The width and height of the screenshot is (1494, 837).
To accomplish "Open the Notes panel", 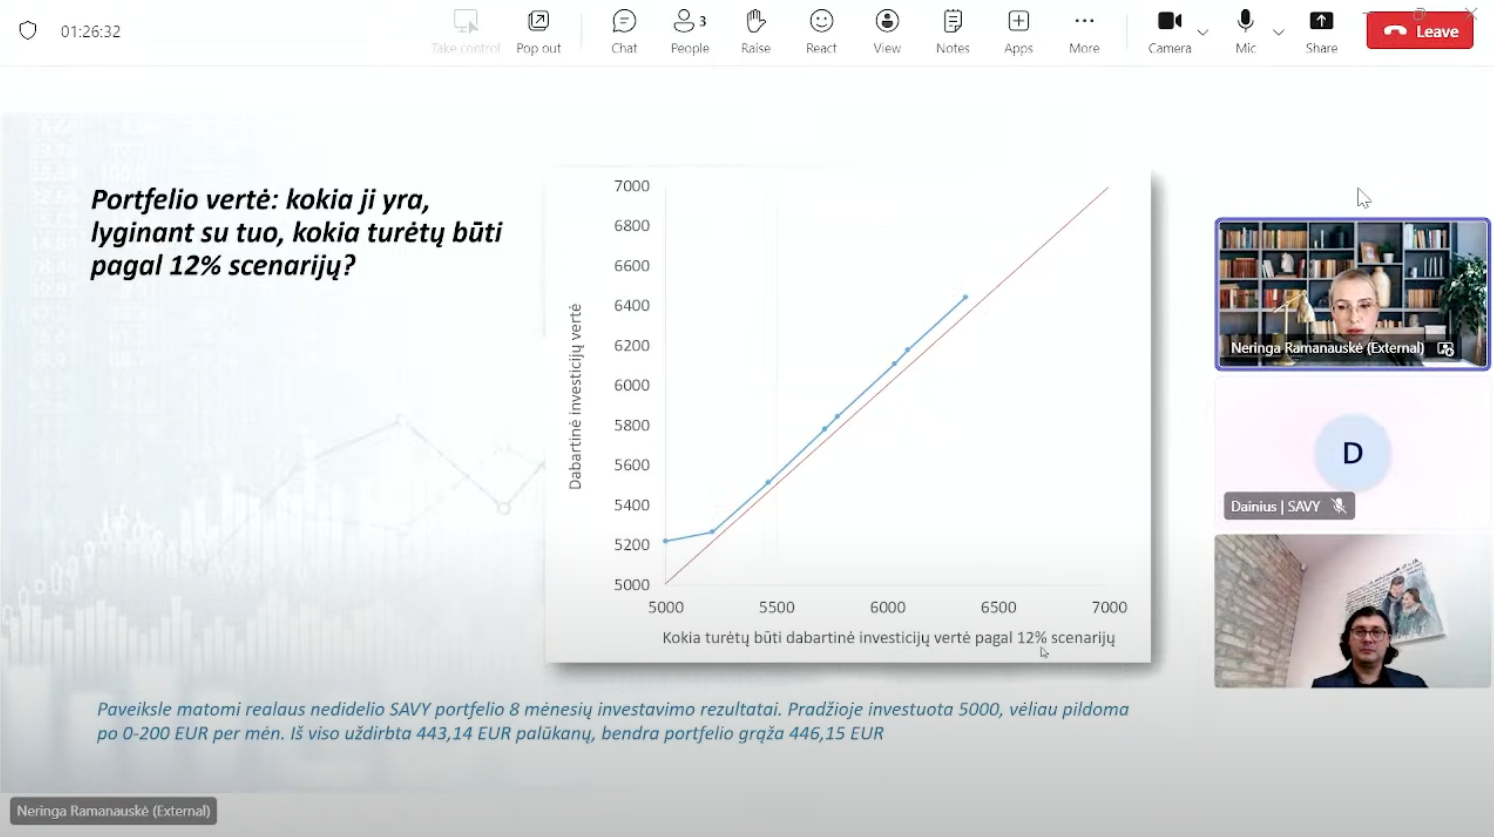I will (952, 31).
